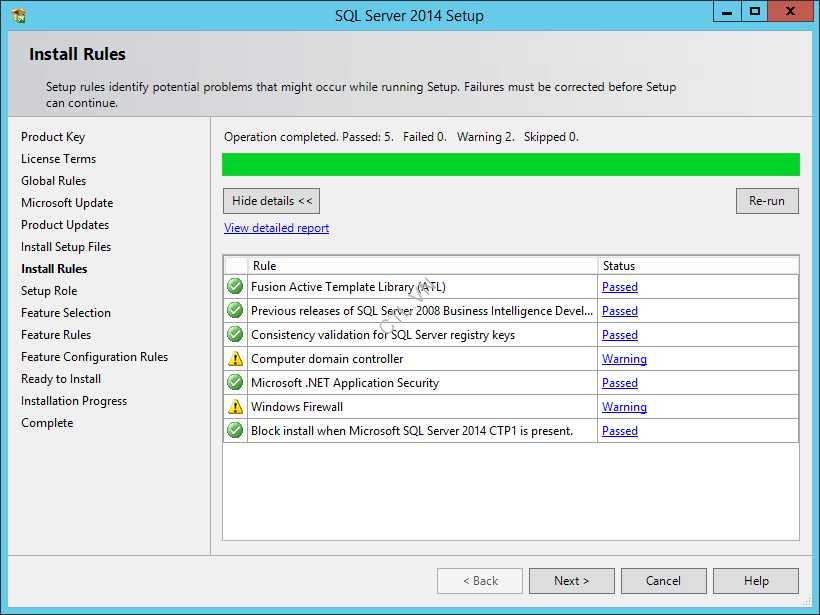
Task: Click the check icon beside Microsoft .NET Application Security
Action: pos(234,382)
